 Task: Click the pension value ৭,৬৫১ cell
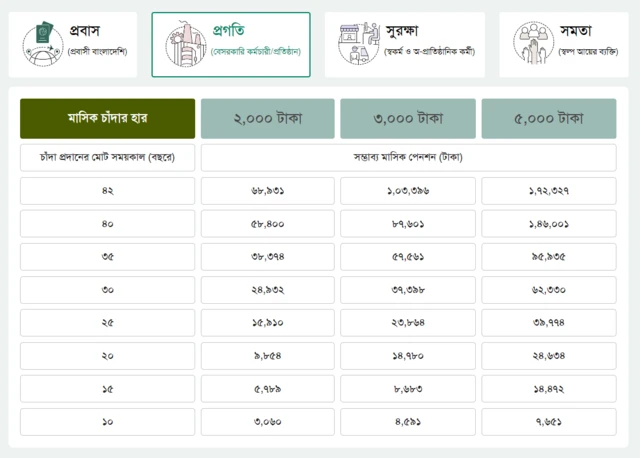click(x=549, y=422)
